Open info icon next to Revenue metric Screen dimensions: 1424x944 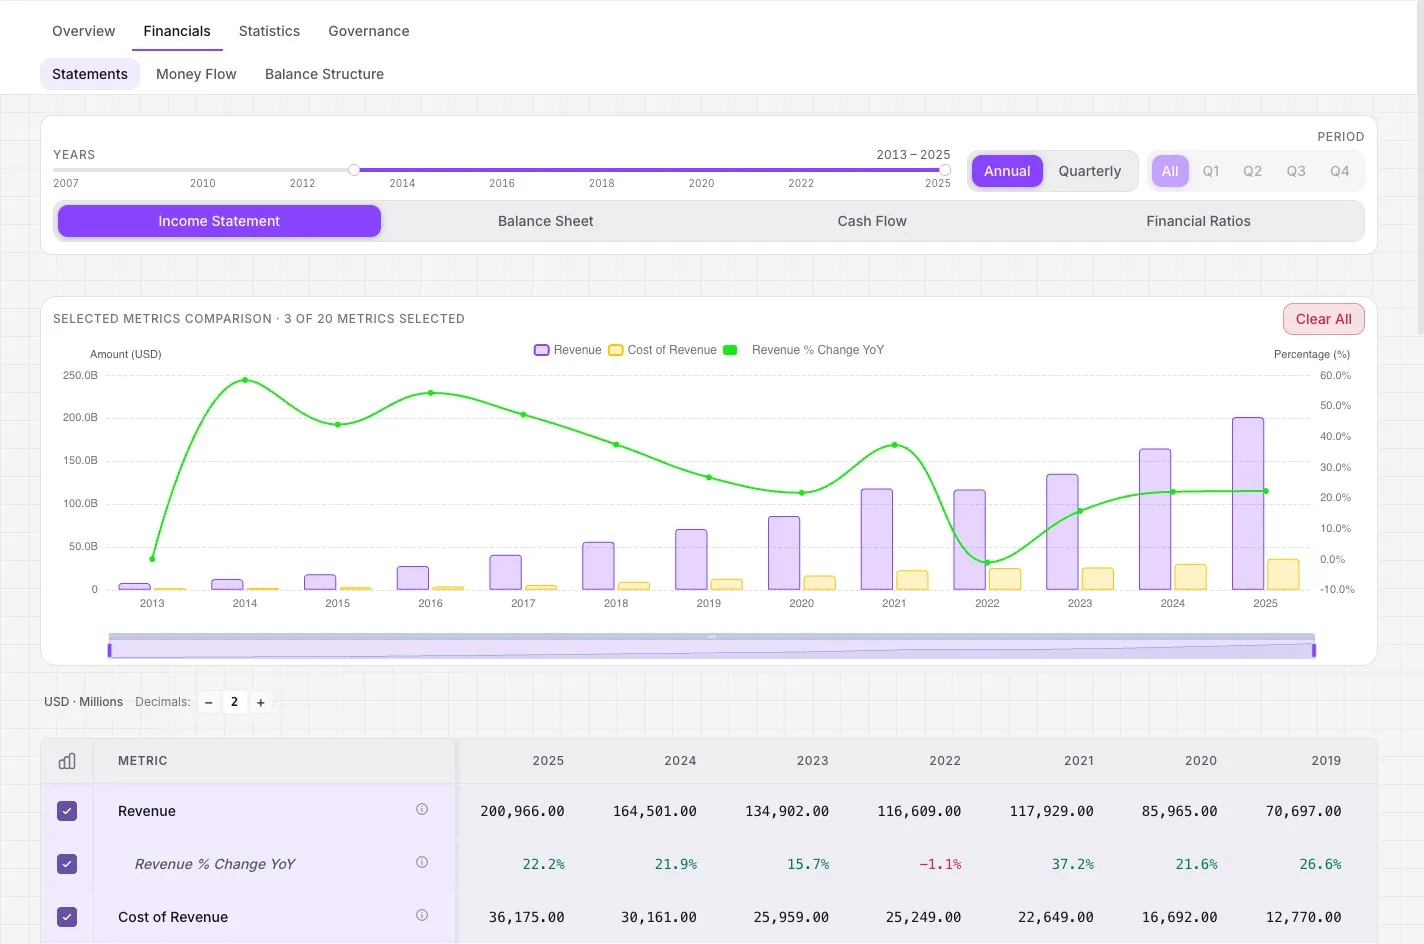[x=422, y=810]
